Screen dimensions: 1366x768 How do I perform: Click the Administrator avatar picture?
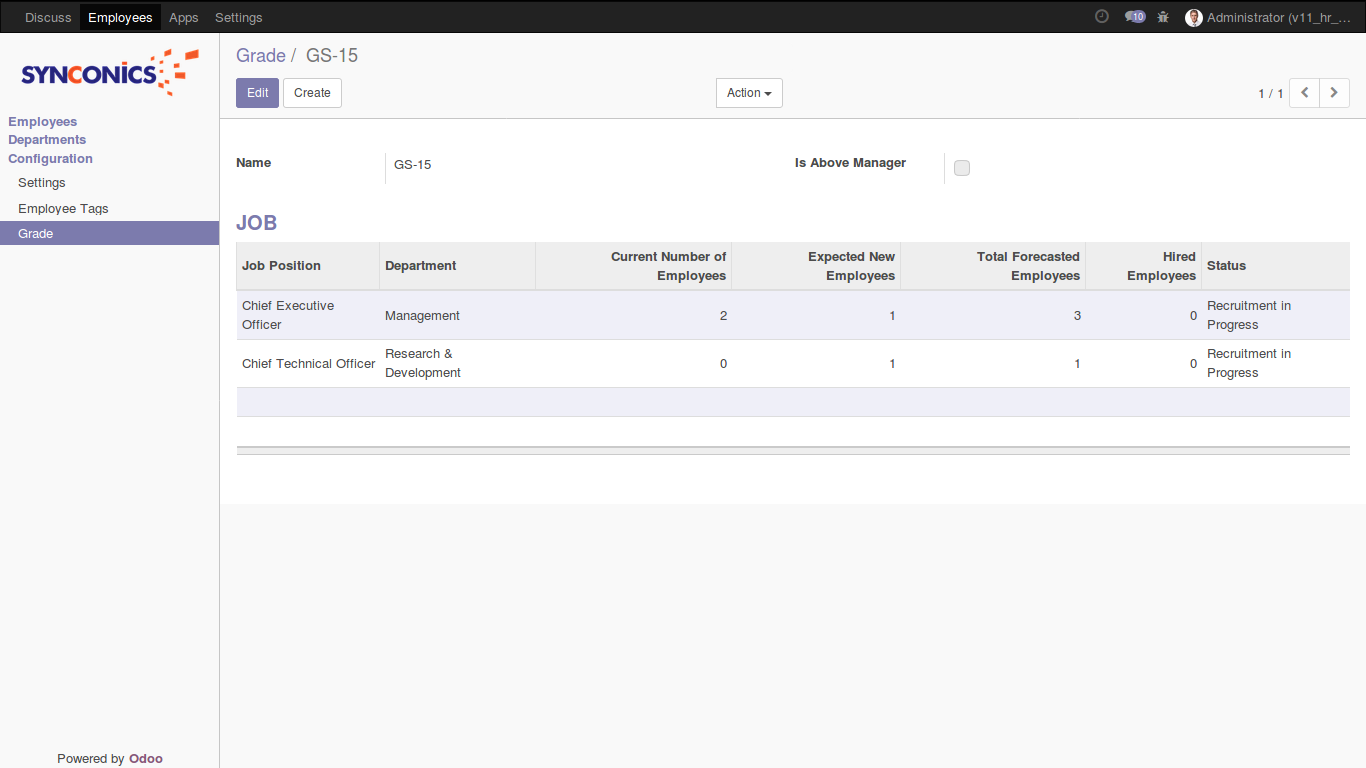click(x=1193, y=18)
